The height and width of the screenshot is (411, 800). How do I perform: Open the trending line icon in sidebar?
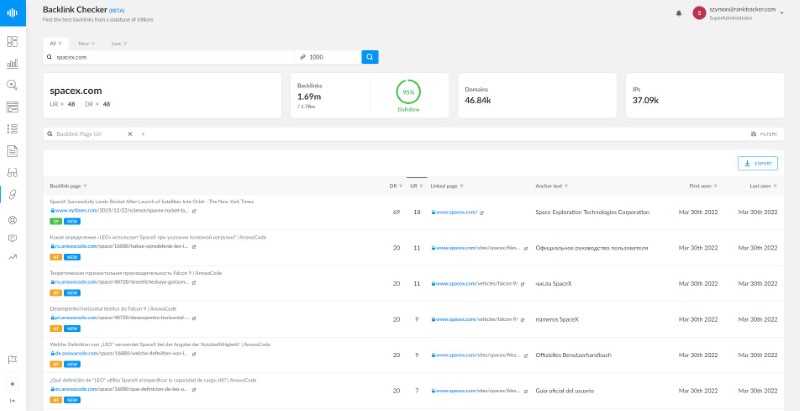click(x=12, y=257)
